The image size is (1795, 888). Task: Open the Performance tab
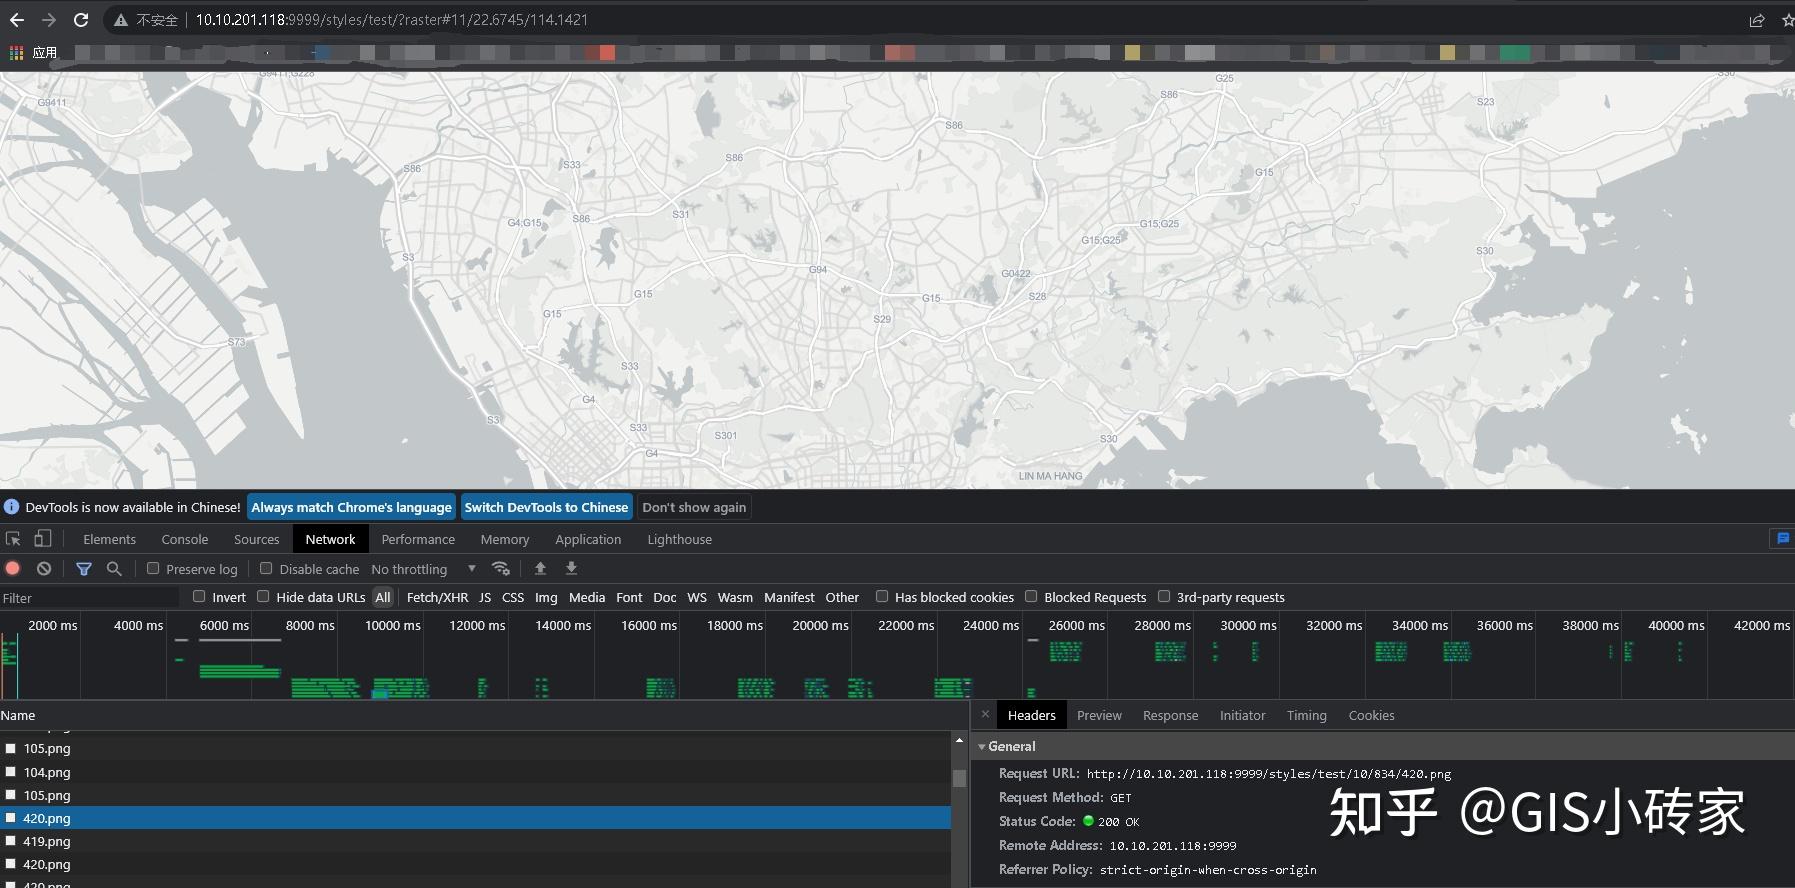click(418, 539)
